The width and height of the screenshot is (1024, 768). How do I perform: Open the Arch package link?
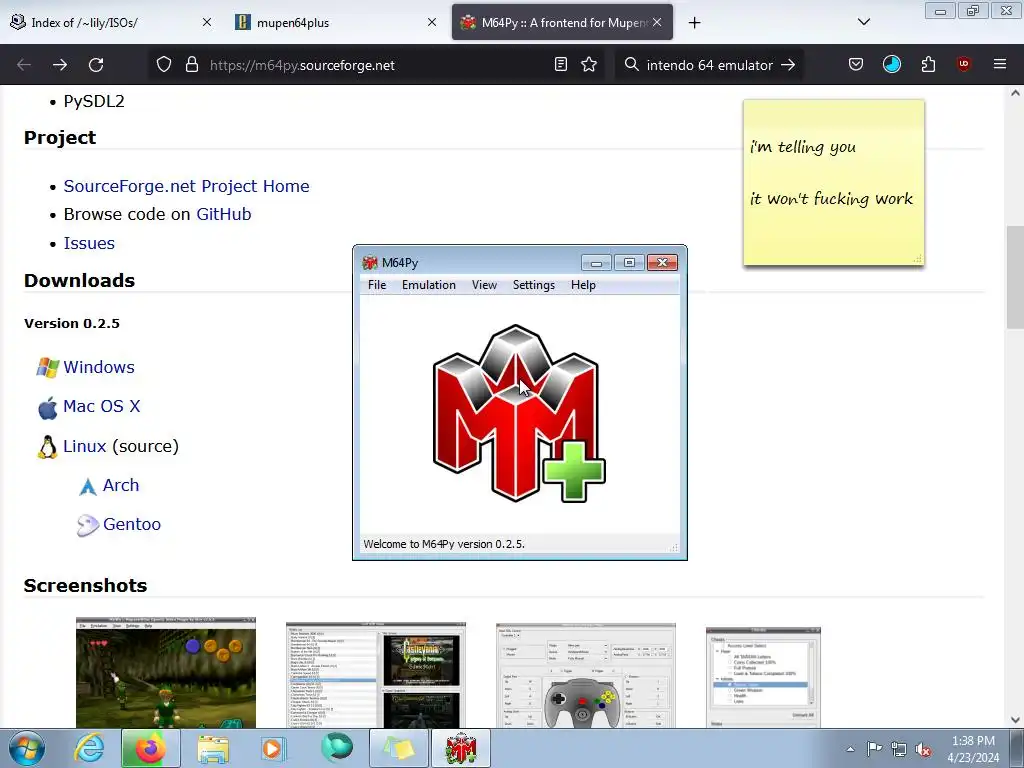click(x=121, y=485)
